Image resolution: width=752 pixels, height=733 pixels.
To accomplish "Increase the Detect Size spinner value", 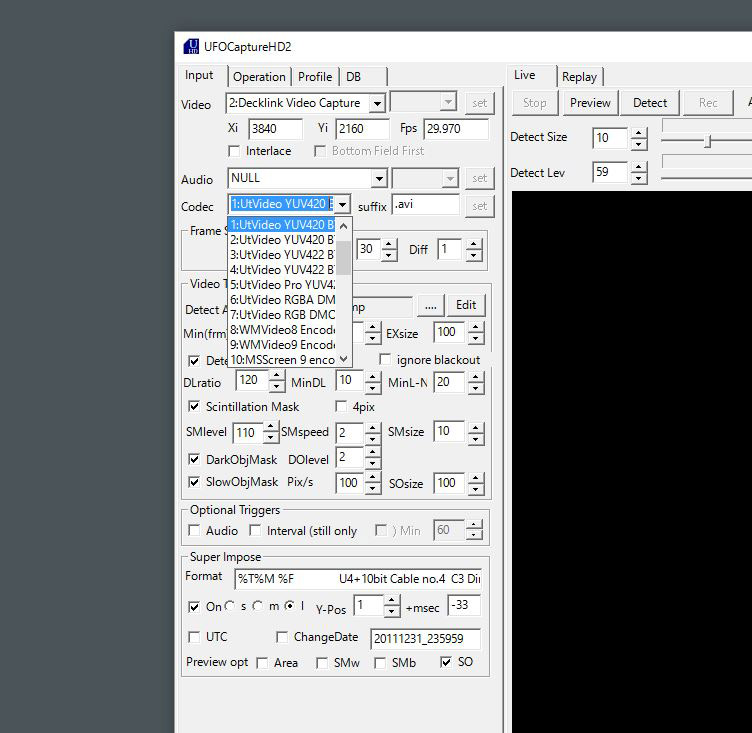I will 639,132.
